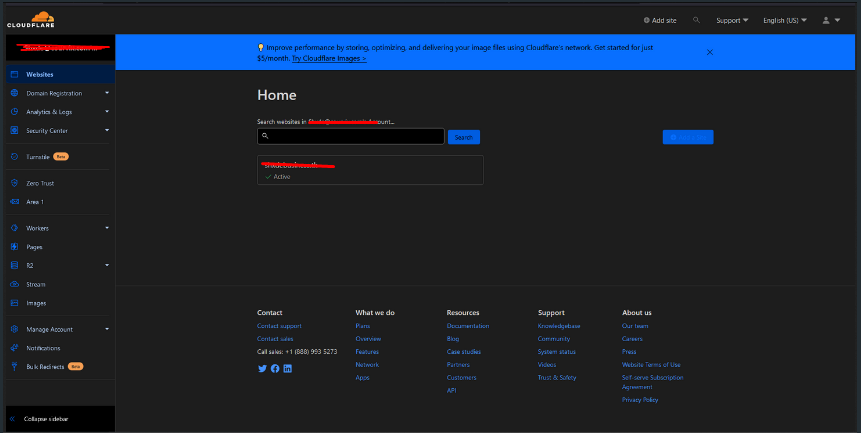Screen dimensions: 861x433
Task: Click the Workers sidebar icon
Action: coord(15,228)
